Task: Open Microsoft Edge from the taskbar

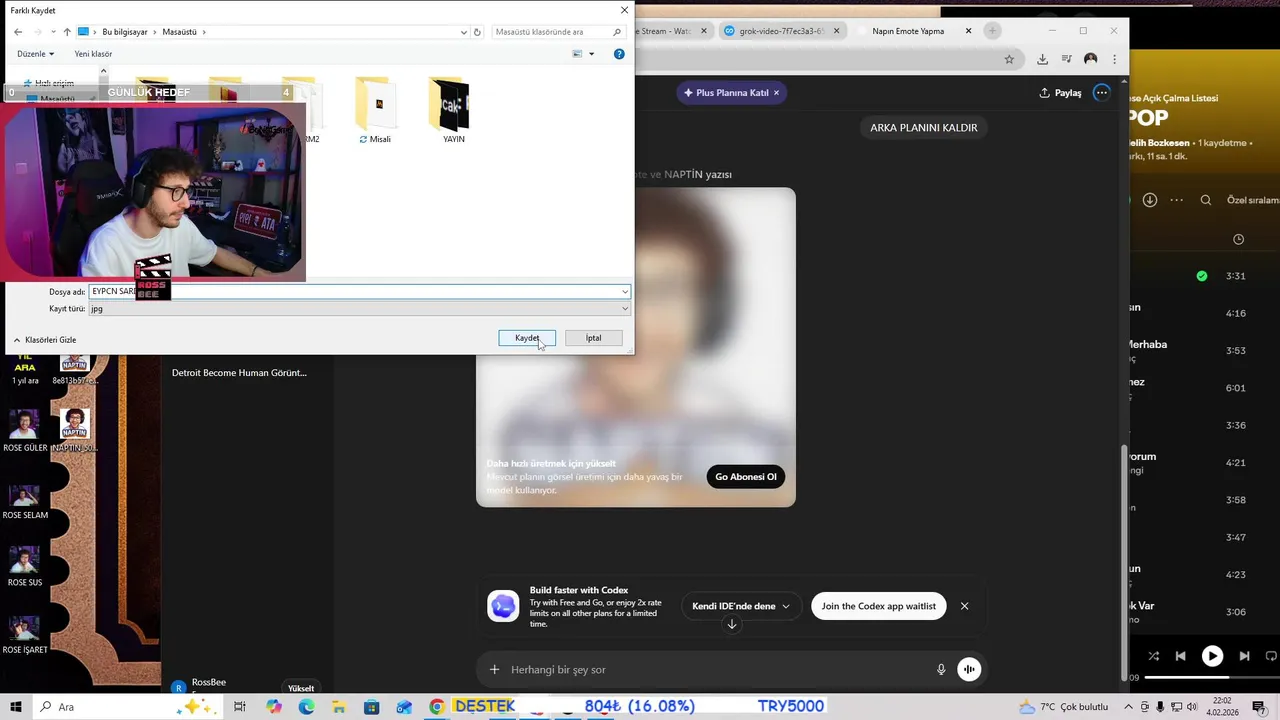Action: [306, 707]
